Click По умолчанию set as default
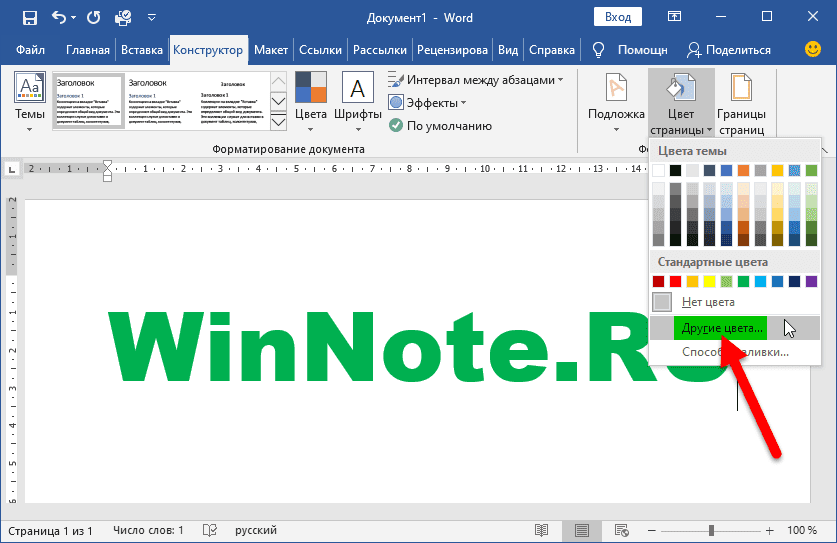 [440, 126]
